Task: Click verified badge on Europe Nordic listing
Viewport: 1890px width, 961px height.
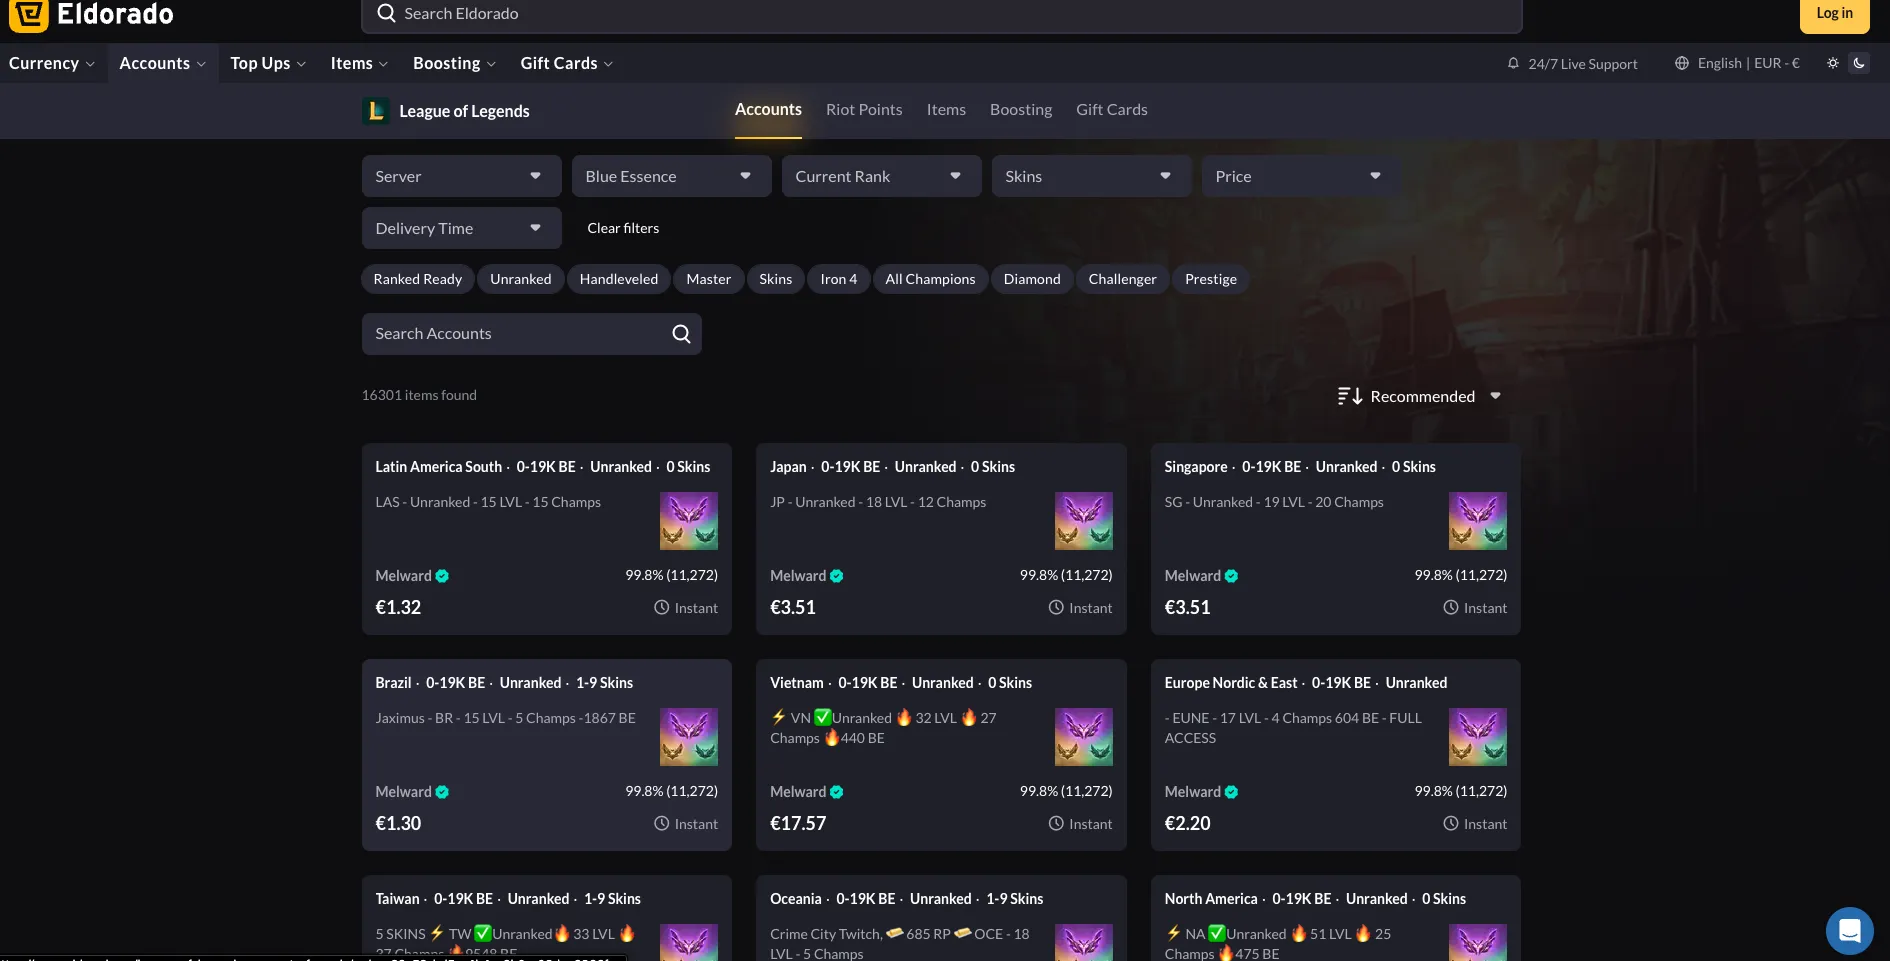Action: coord(1231,792)
